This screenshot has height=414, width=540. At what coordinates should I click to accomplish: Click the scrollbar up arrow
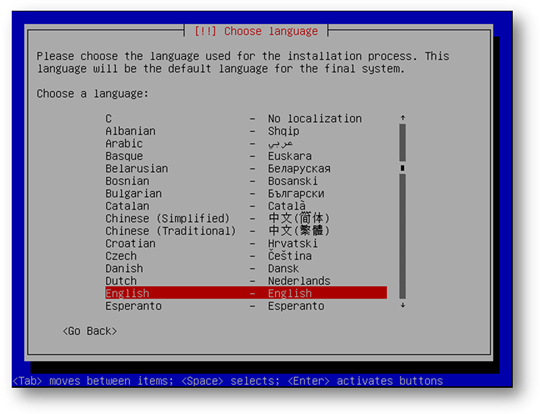tap(402, 118)
